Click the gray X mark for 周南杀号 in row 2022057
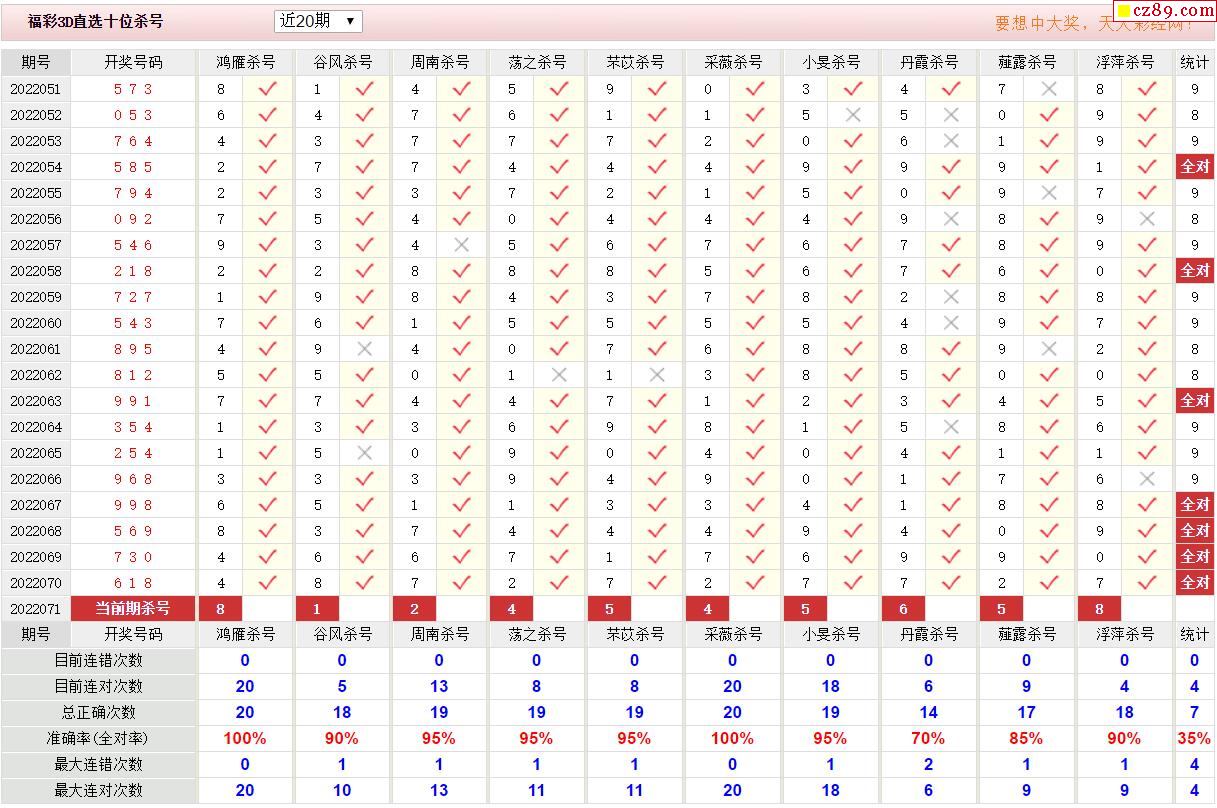The height and width of the screenshot is (808, 1217). pyautogui.click(x=461, y=245)
